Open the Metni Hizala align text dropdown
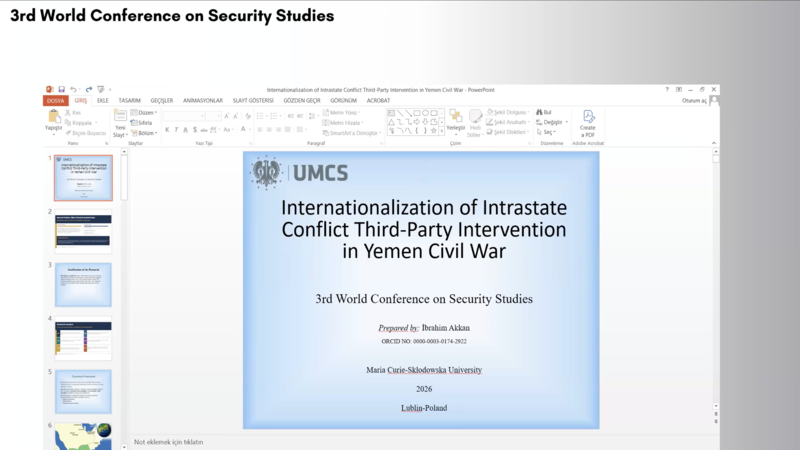Viewport: 800px width, 450px height. 343,123
